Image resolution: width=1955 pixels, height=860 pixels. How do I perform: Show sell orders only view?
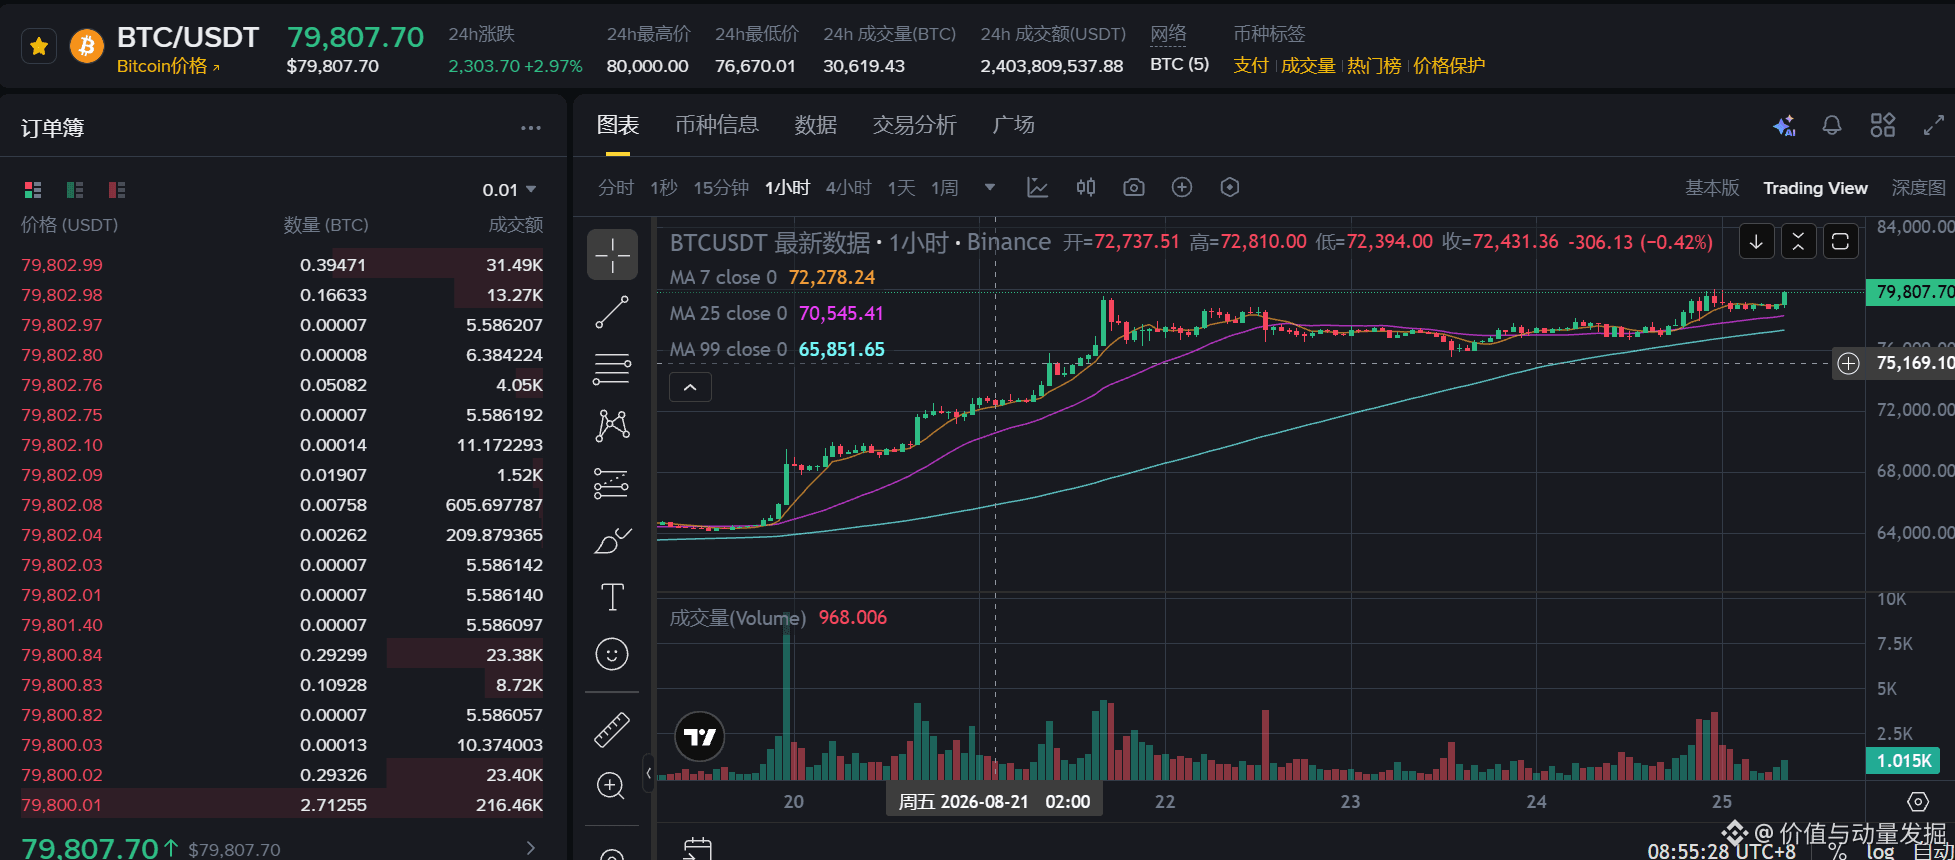coord(117,189)
